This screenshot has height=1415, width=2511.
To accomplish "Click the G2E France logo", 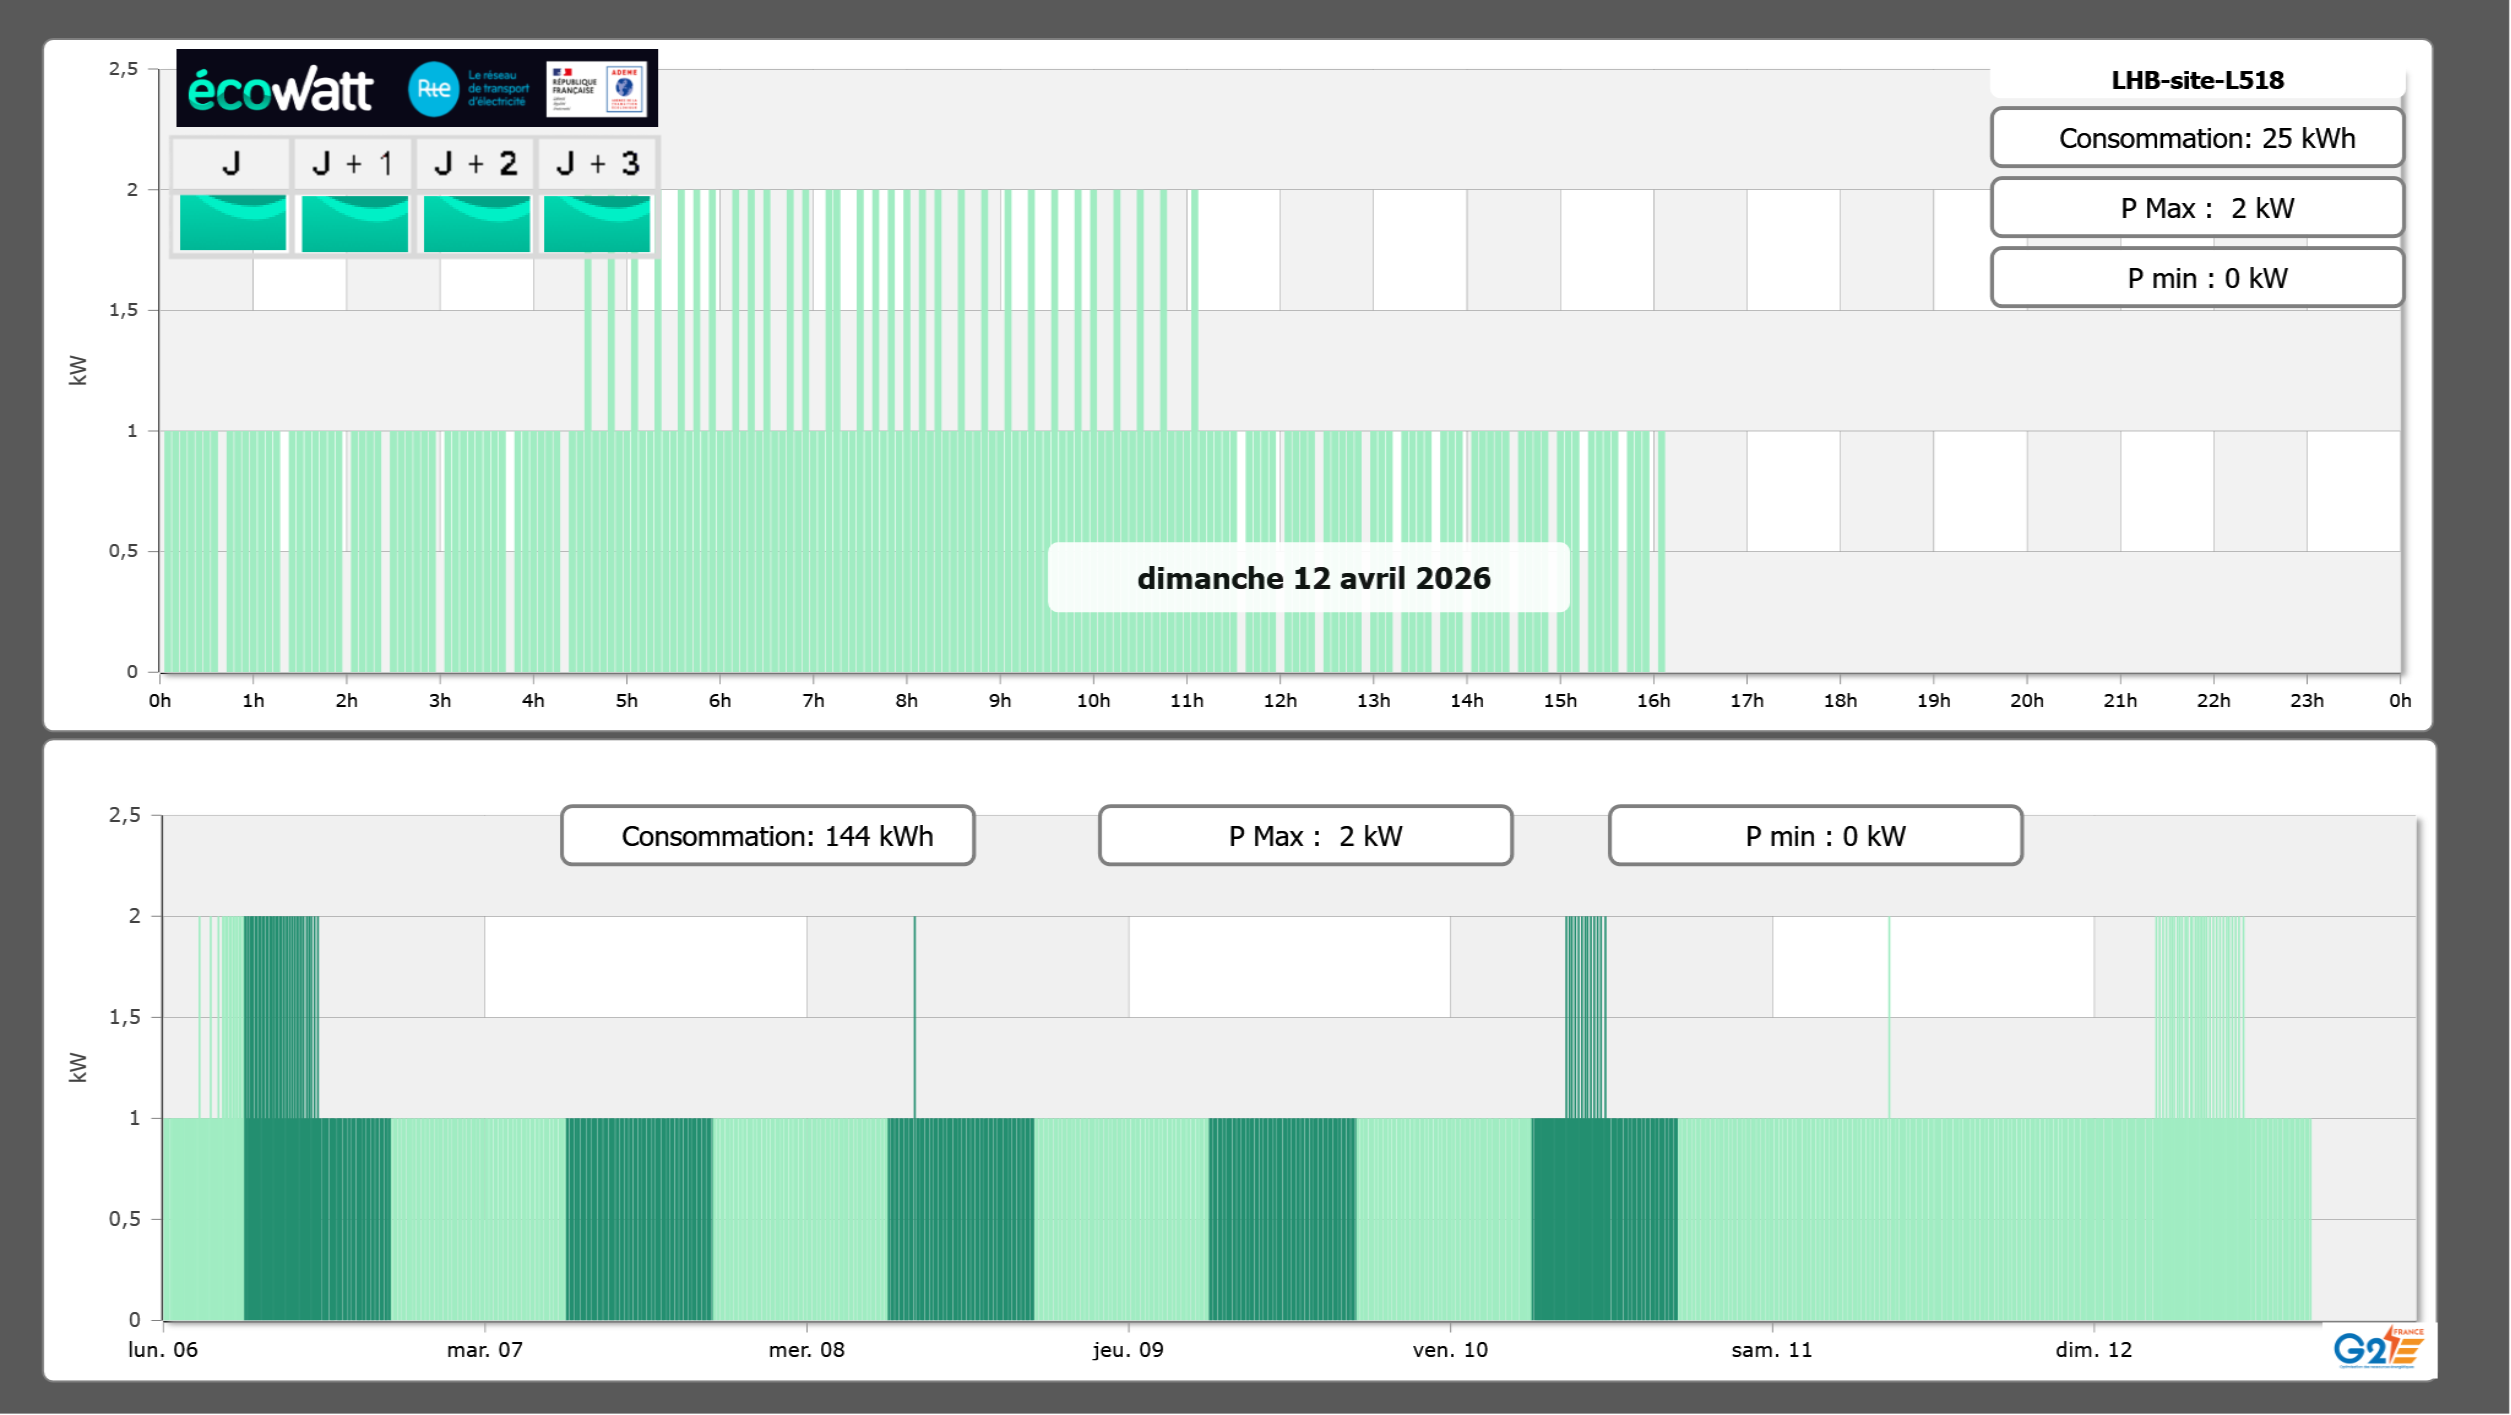I will point(2378,1348).
